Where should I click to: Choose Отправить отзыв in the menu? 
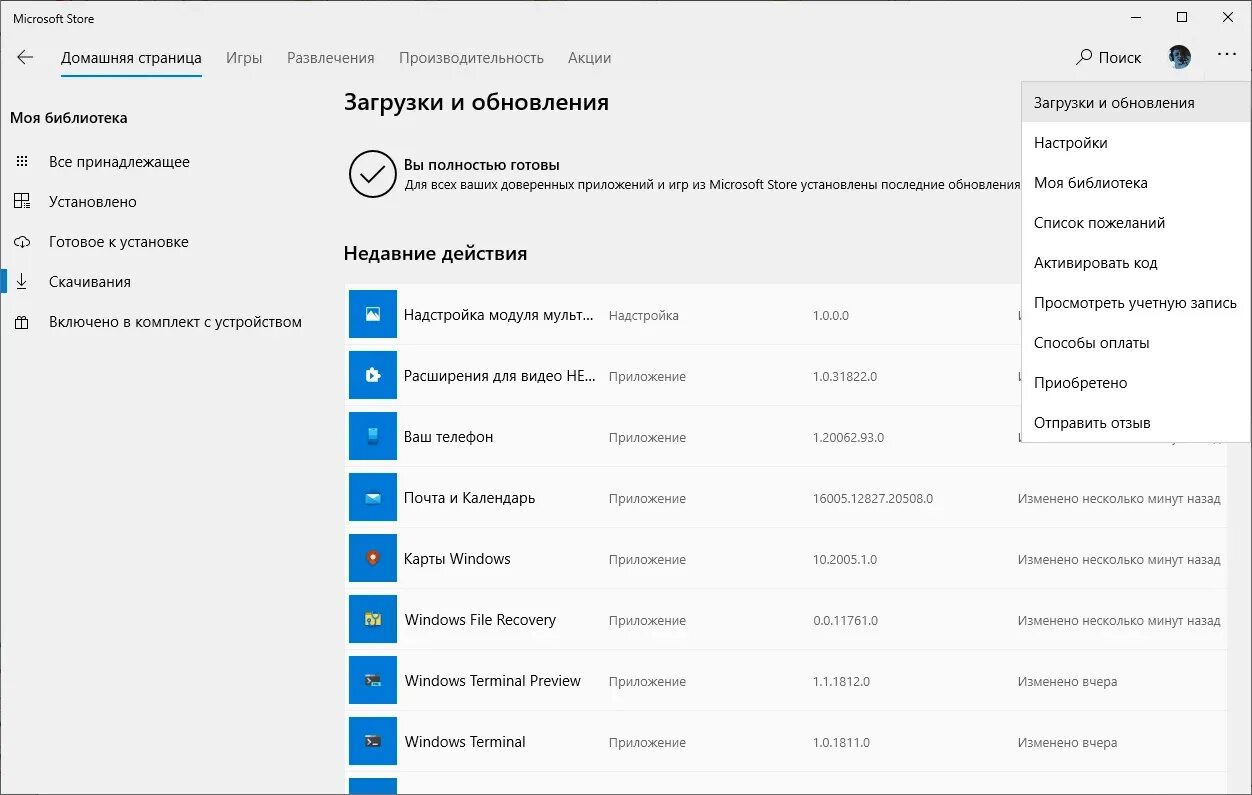pos(1136,422)
